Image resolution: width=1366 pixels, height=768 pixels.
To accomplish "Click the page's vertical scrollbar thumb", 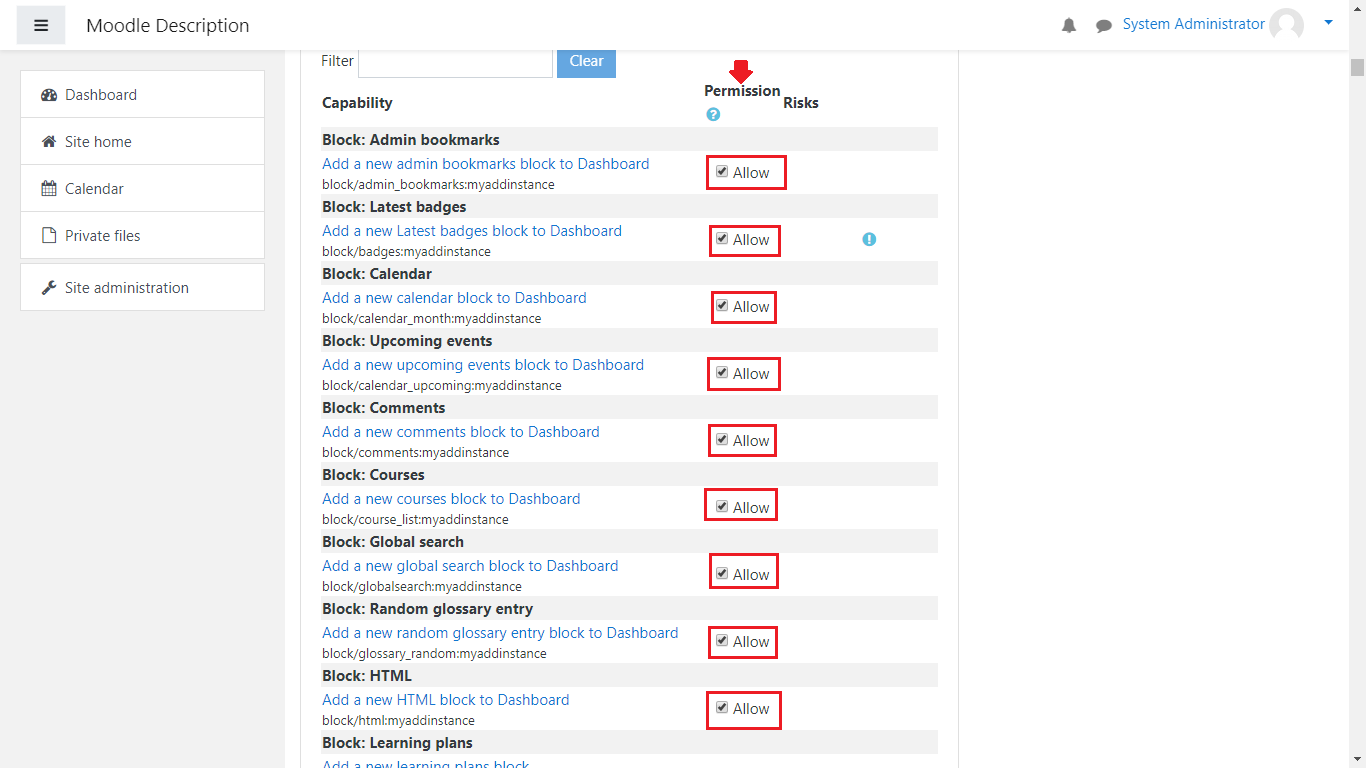I will tap(1357, 67).
